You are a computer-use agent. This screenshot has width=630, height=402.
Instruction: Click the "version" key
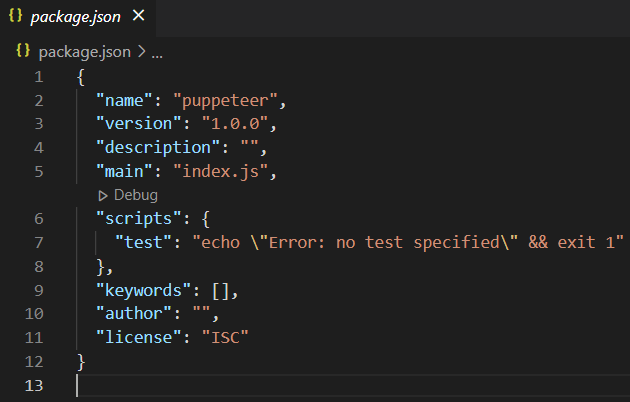139,124
